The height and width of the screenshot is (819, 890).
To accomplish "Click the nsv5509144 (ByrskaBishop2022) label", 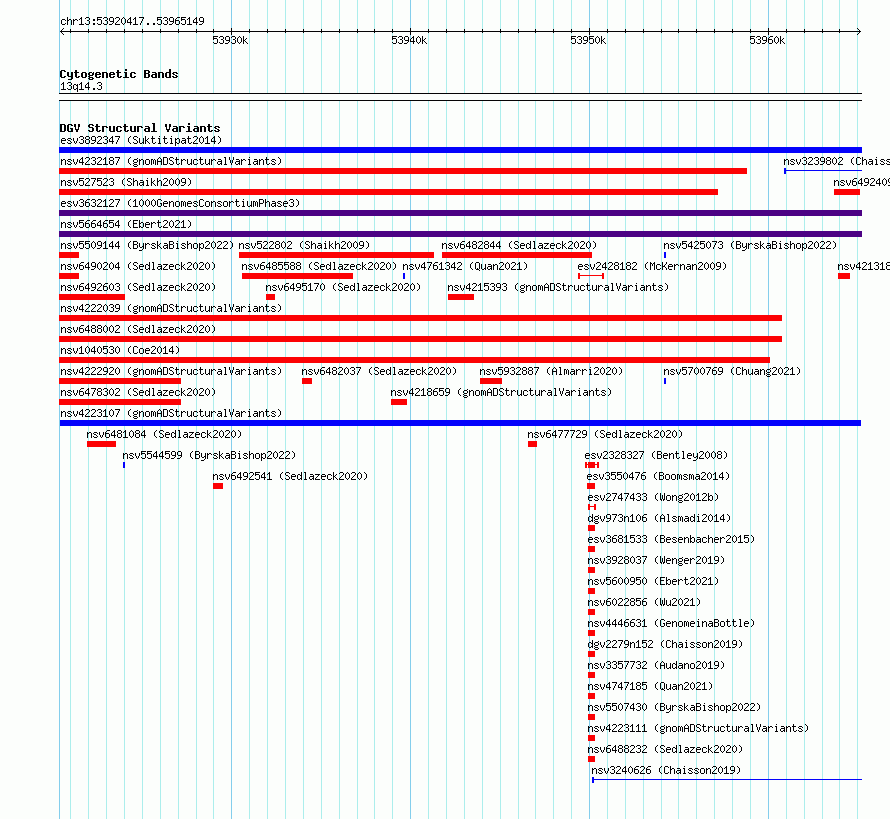I will [147, 245].
